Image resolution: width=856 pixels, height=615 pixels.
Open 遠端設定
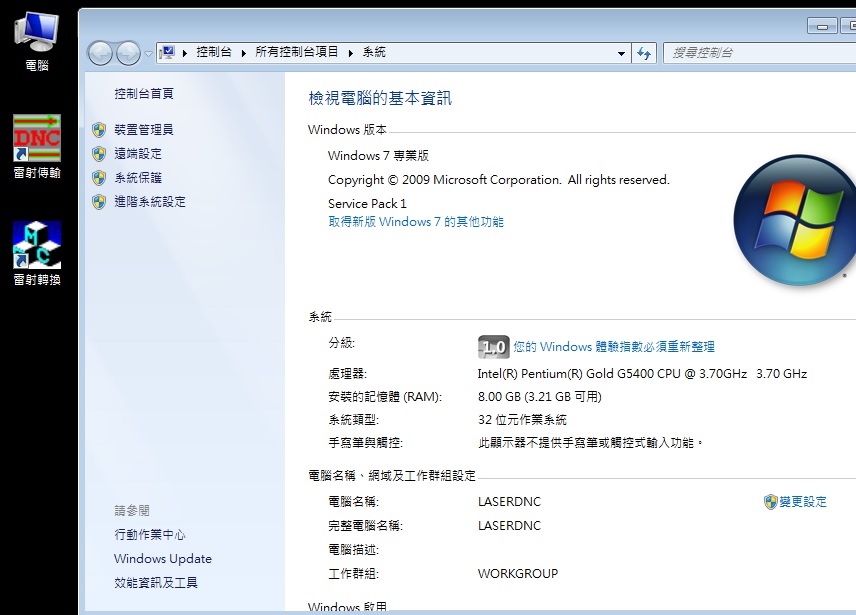138,154
